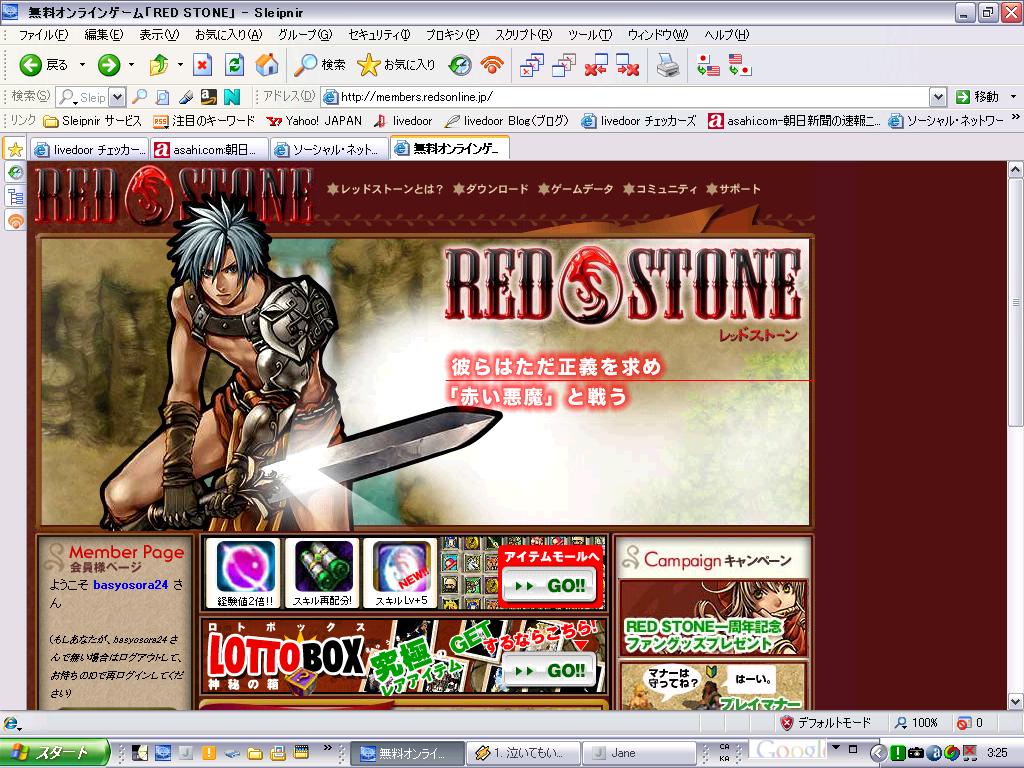Expand the back button history dropdown arrow

[x=82, y=65]
